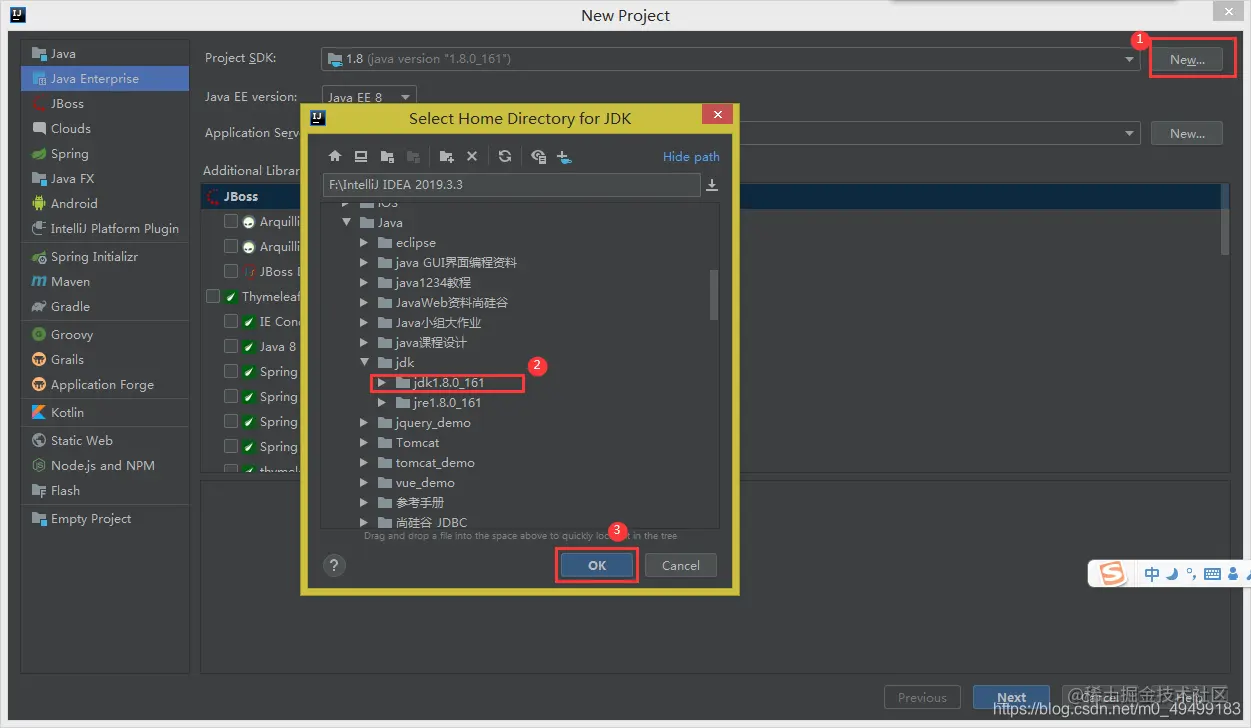Open Java EE version dropdown
The width and height of the screenshot is (1251, 728).
(369, 97)
